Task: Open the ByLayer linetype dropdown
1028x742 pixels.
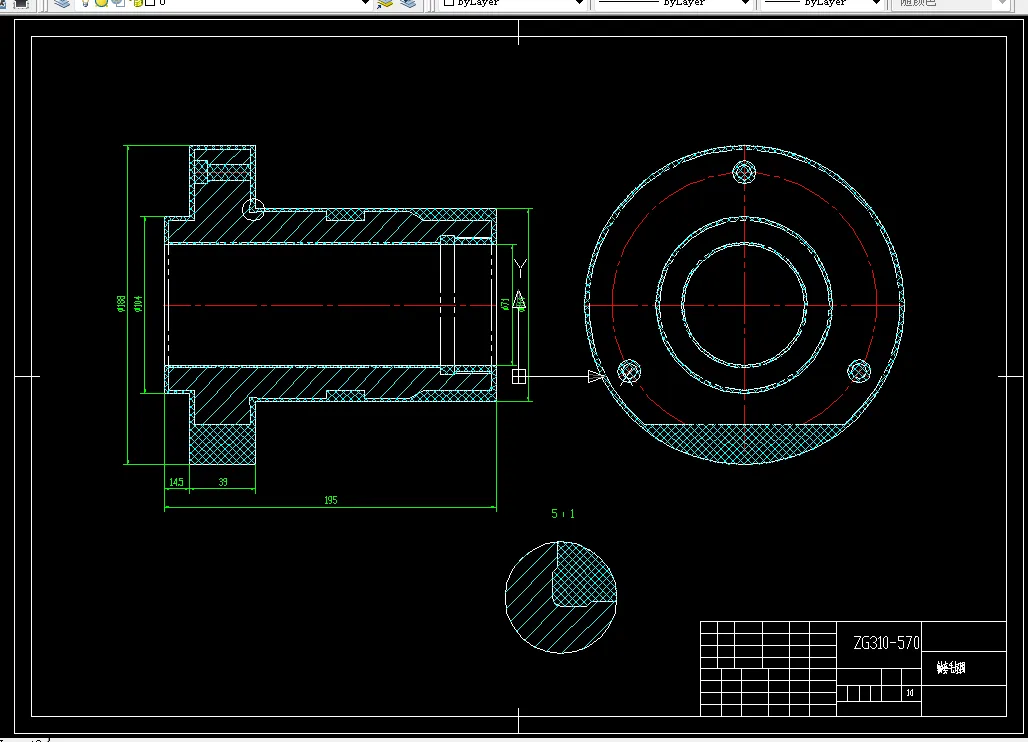Action: [x=745, y=3]
